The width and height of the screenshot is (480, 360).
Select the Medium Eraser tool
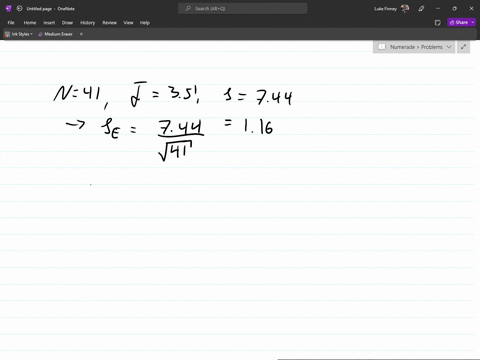pos(55,34)
